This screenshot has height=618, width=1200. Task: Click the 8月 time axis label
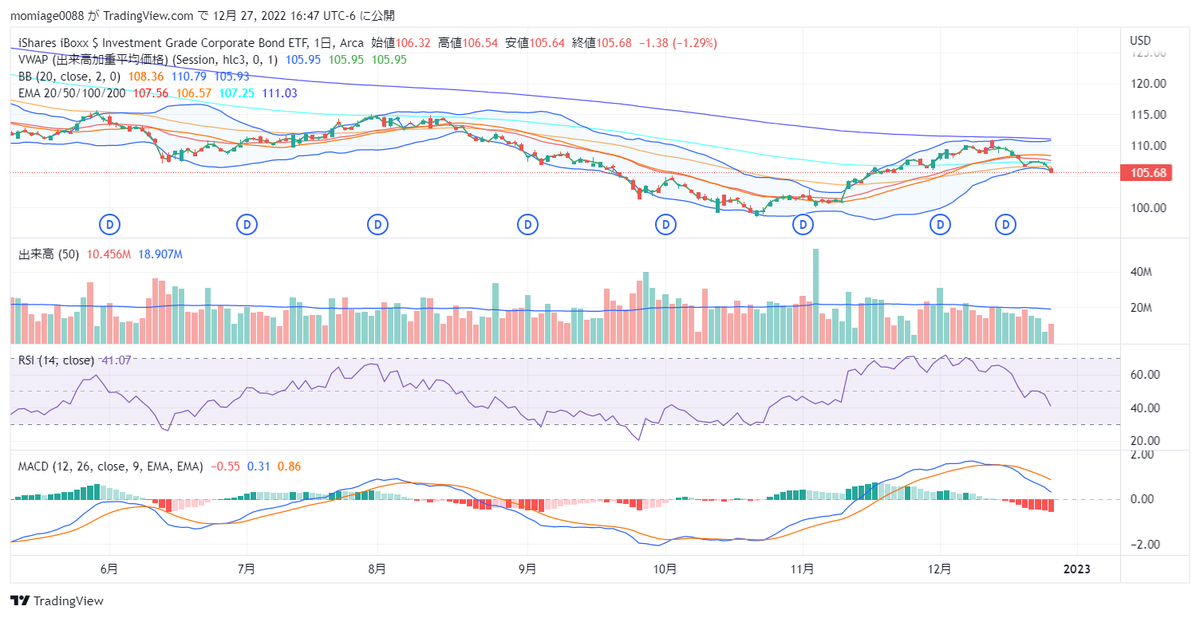pyautogui.click(x=378, y=568)
